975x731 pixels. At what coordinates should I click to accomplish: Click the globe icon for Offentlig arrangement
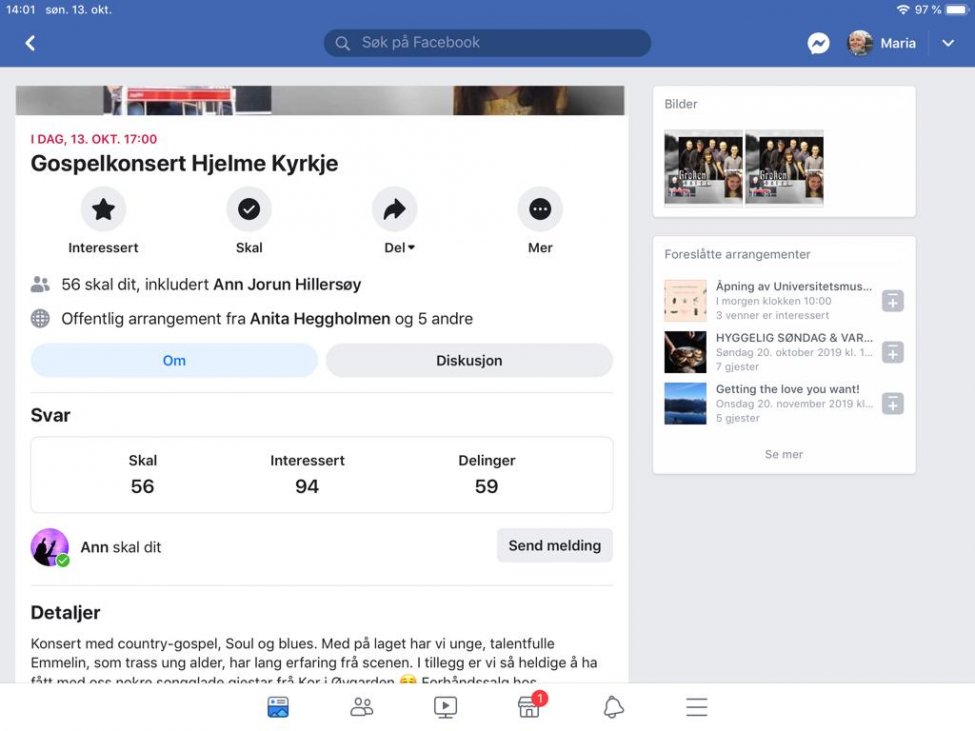(x=40, y=319)
